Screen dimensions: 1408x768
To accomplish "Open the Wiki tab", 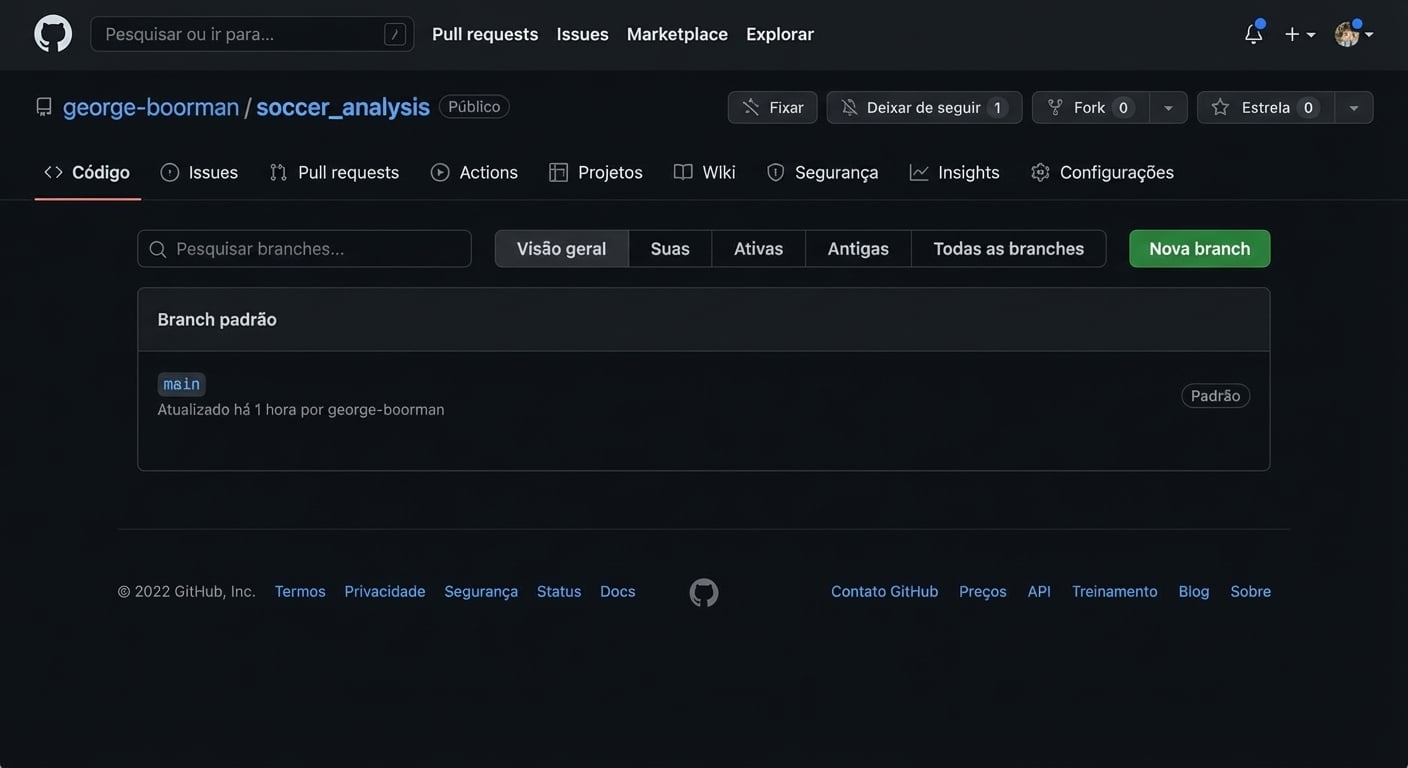I will [705, 173].
